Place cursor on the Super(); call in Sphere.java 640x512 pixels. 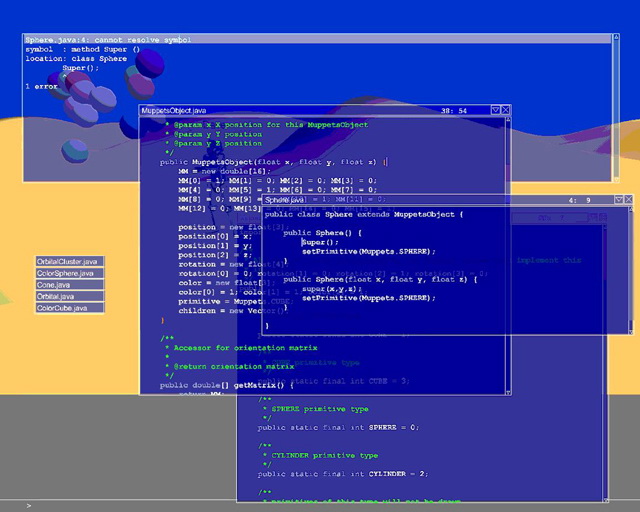click(x=320, y=242)
